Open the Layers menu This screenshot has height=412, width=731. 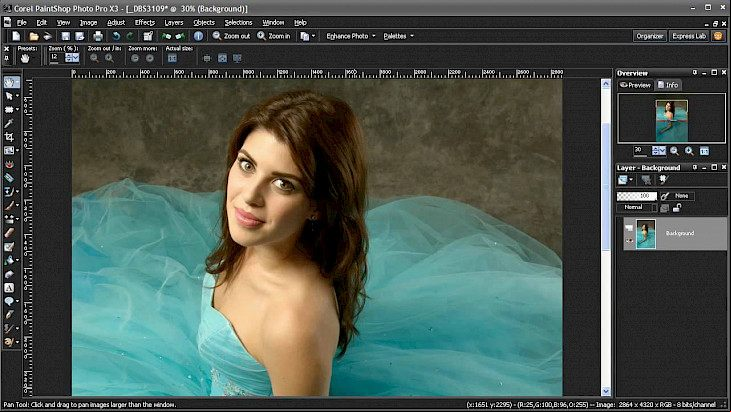[173, 22]
